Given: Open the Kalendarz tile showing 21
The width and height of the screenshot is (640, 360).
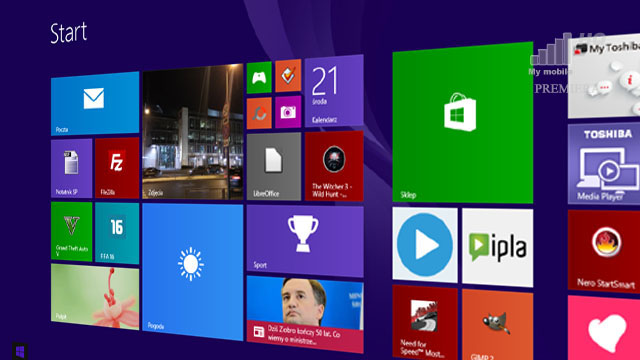Looking at the screenshot, I should (334, 91).
